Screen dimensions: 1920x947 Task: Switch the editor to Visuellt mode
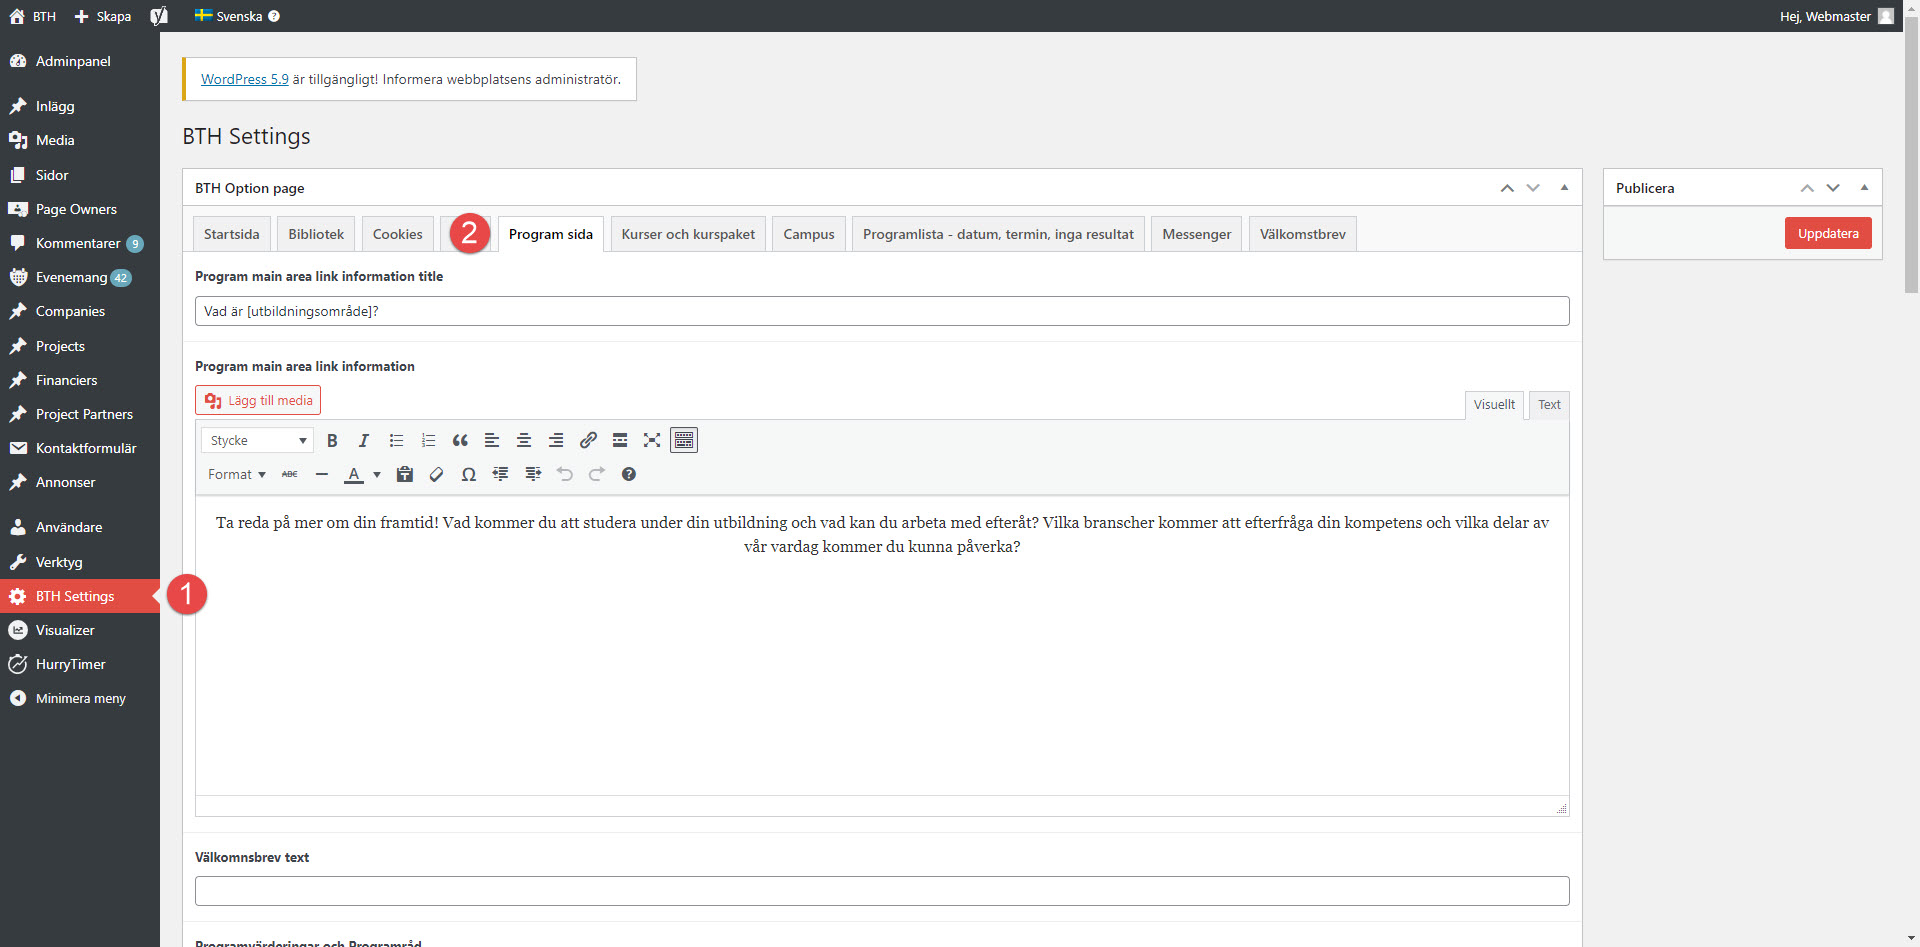coord(1494,405)
